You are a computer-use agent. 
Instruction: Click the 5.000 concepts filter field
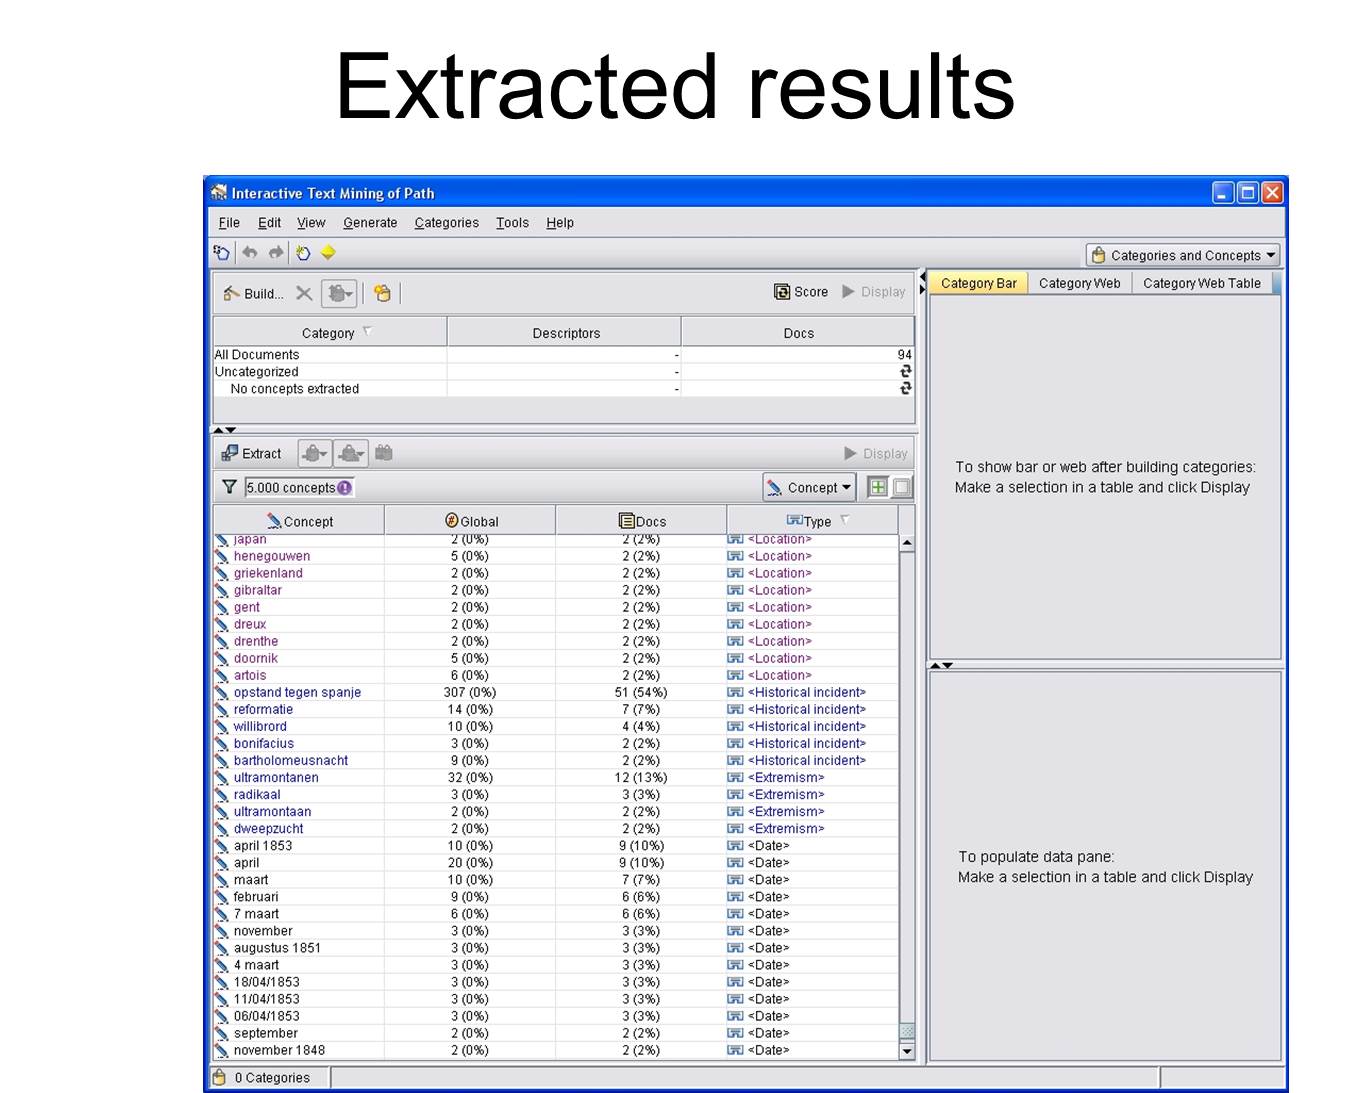click(300, 488)
